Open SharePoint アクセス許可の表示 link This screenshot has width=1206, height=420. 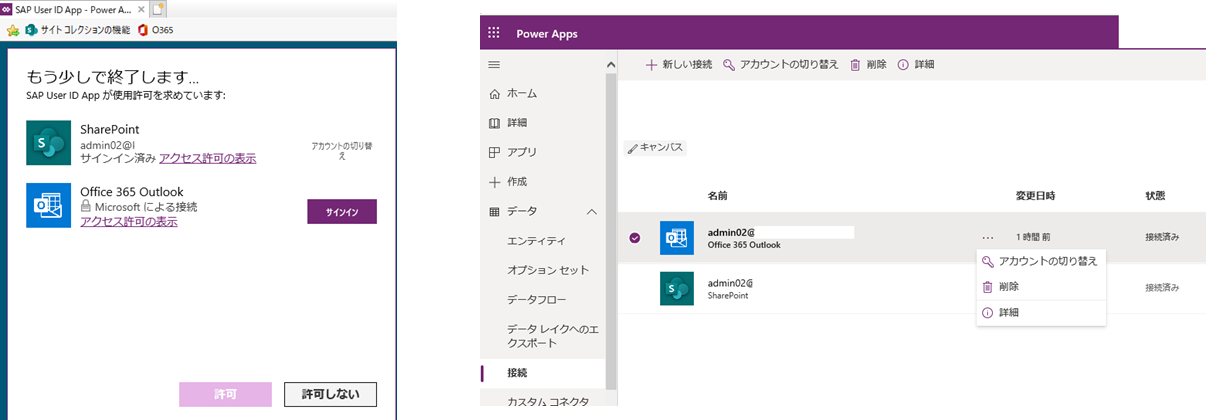click(207, 159)
